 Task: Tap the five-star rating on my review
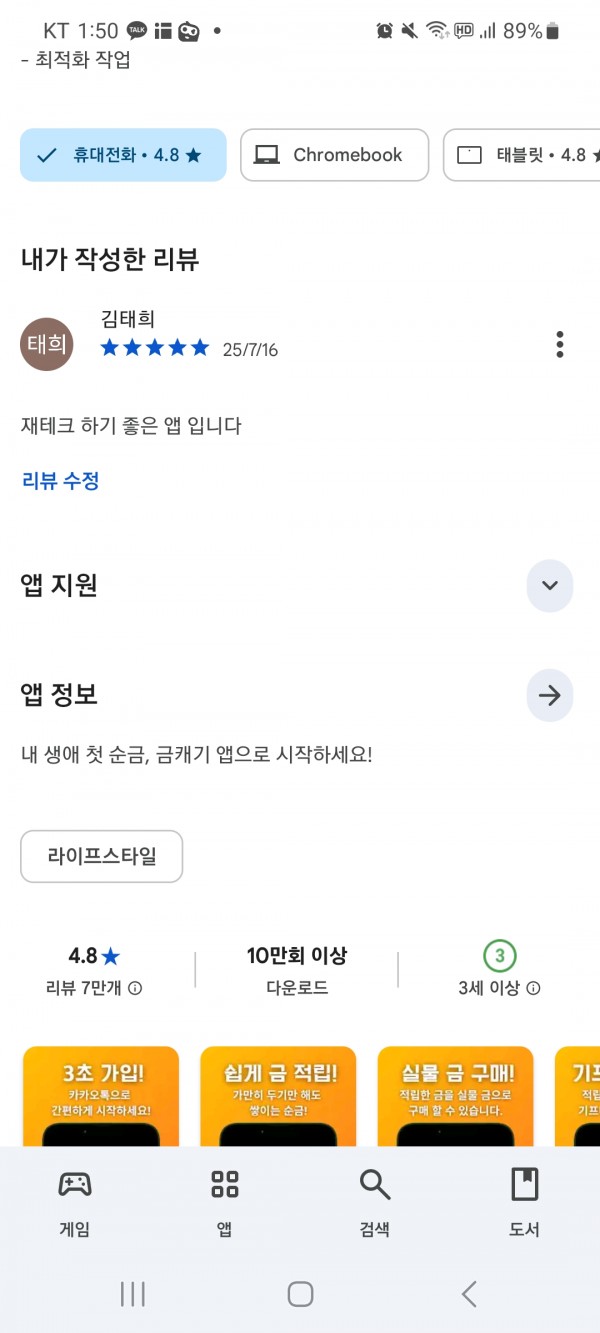point(155,348)
